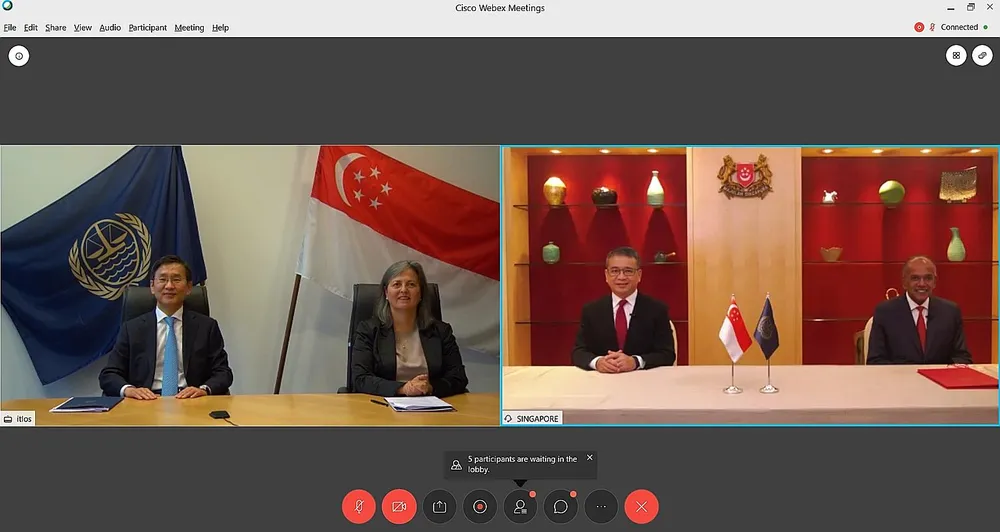Expand the Meeting menu
Screen dimensions: 1000x532
(189, 27)
